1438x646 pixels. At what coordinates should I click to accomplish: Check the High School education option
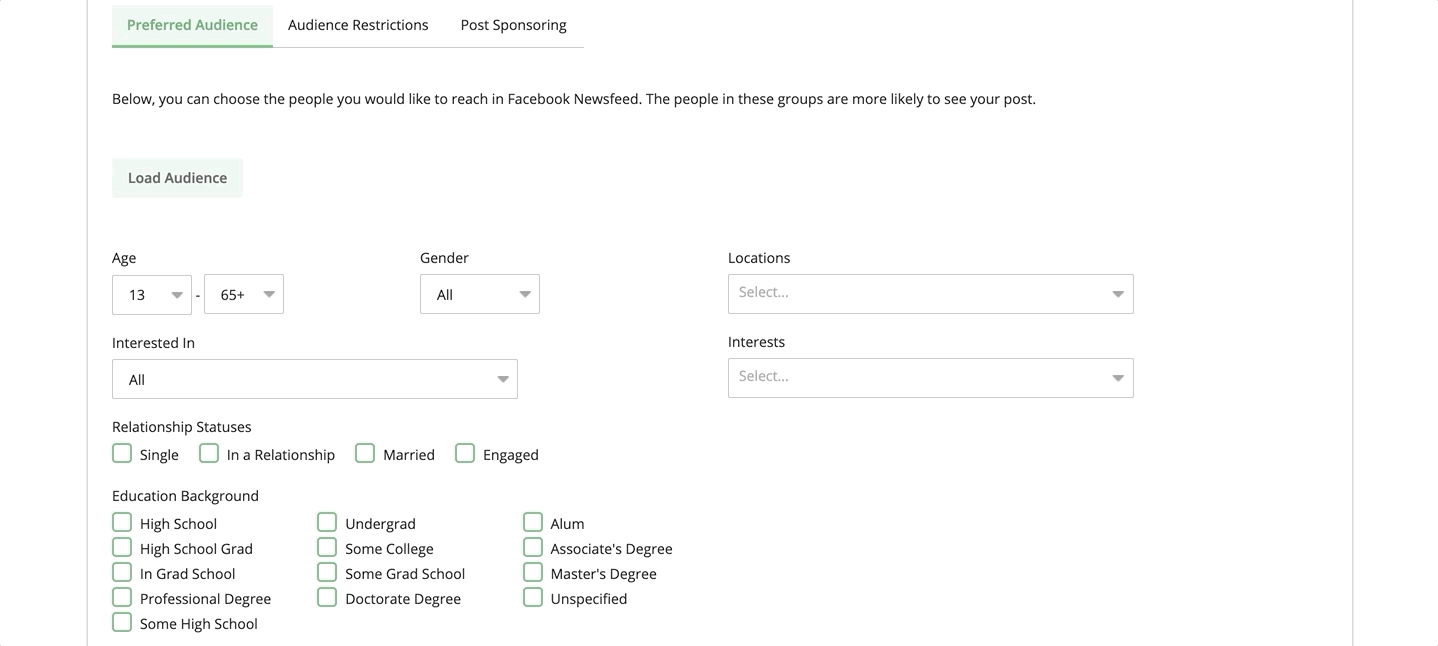121,522
